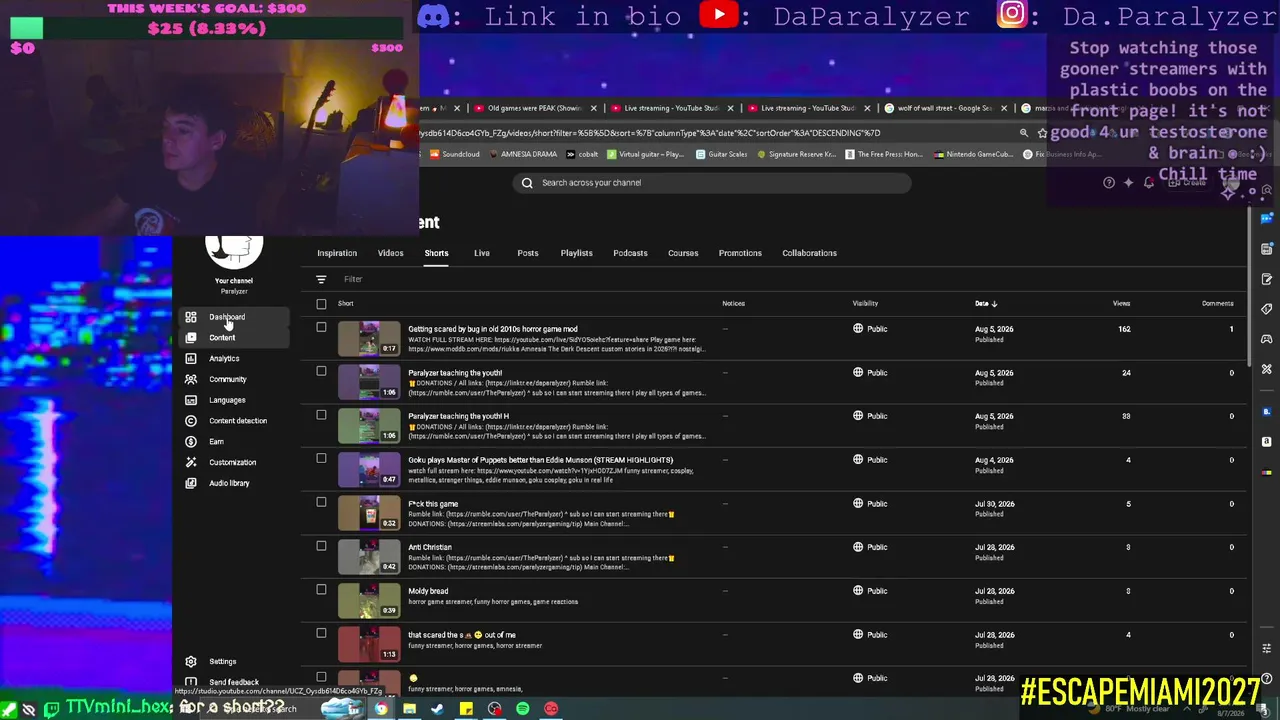
Task: Switch to 'Old games were PEAK' browser tab
Action: [x=535, y=108]
